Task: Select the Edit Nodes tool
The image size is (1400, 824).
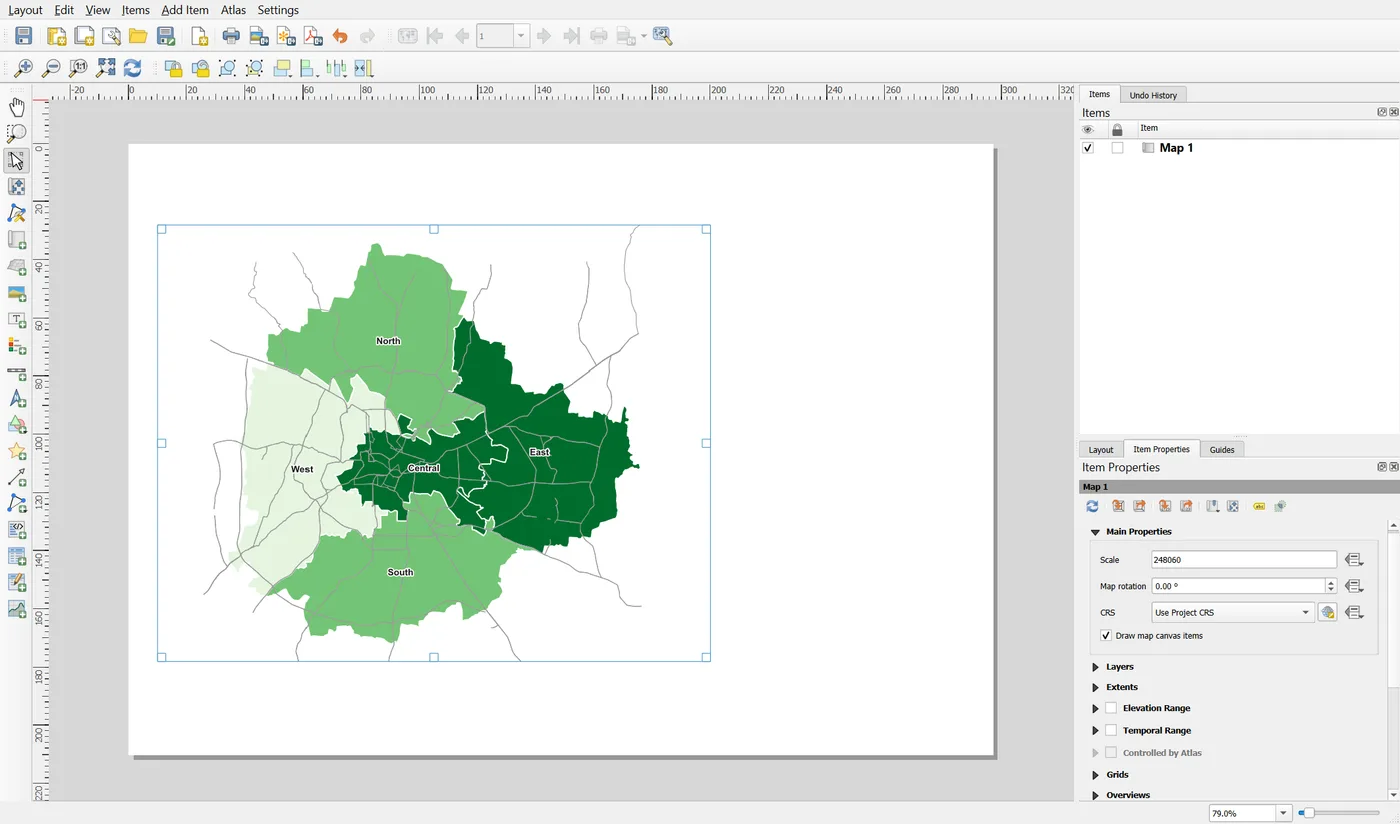Action: click(x=17, y=213)
